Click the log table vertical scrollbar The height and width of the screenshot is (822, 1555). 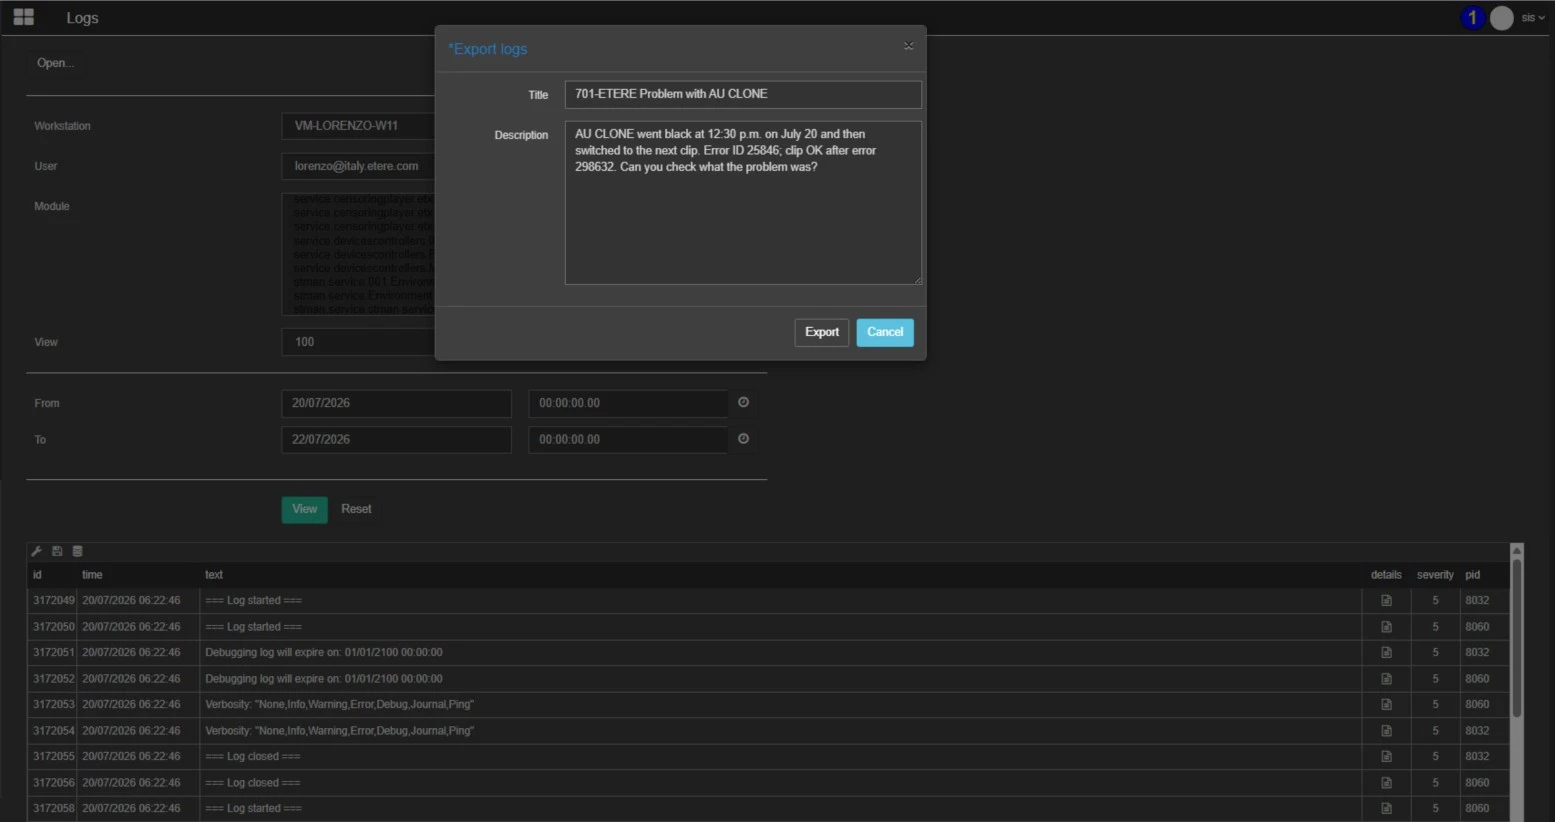point(1516,638)
